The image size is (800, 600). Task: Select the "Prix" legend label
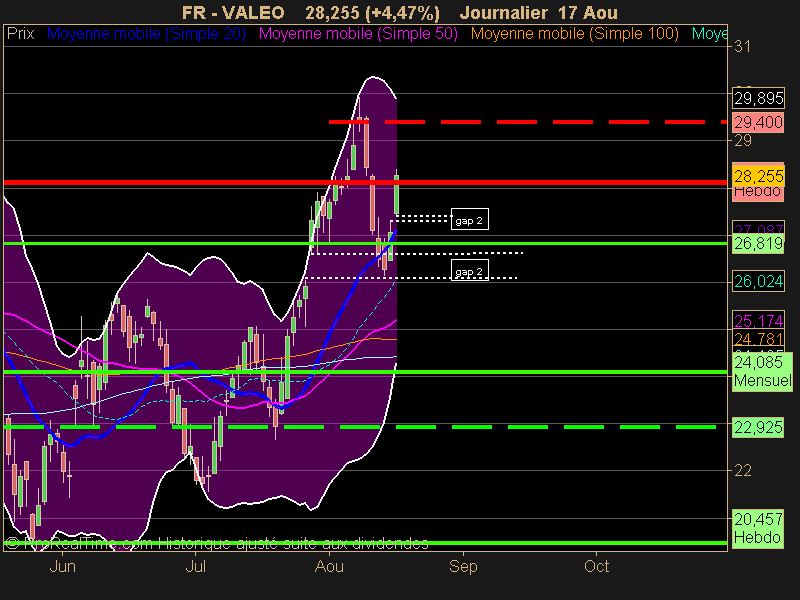[x=20, y=34]
